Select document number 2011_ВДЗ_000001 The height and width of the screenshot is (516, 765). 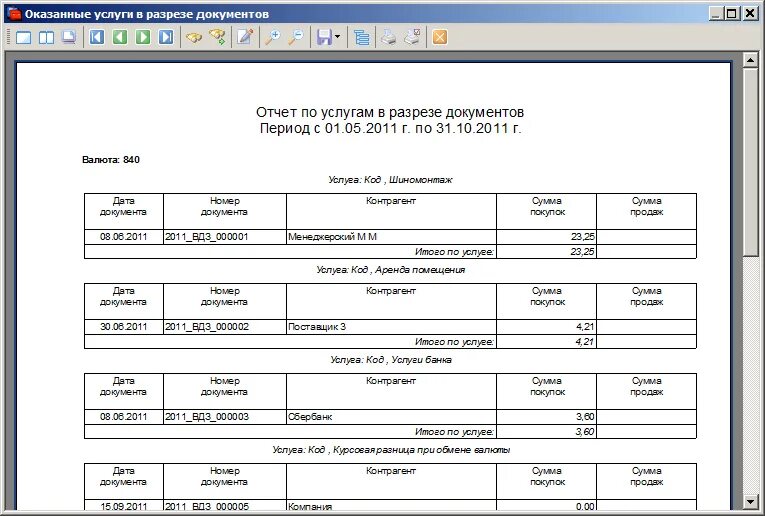pyautogui.click(x=206, y=237)
